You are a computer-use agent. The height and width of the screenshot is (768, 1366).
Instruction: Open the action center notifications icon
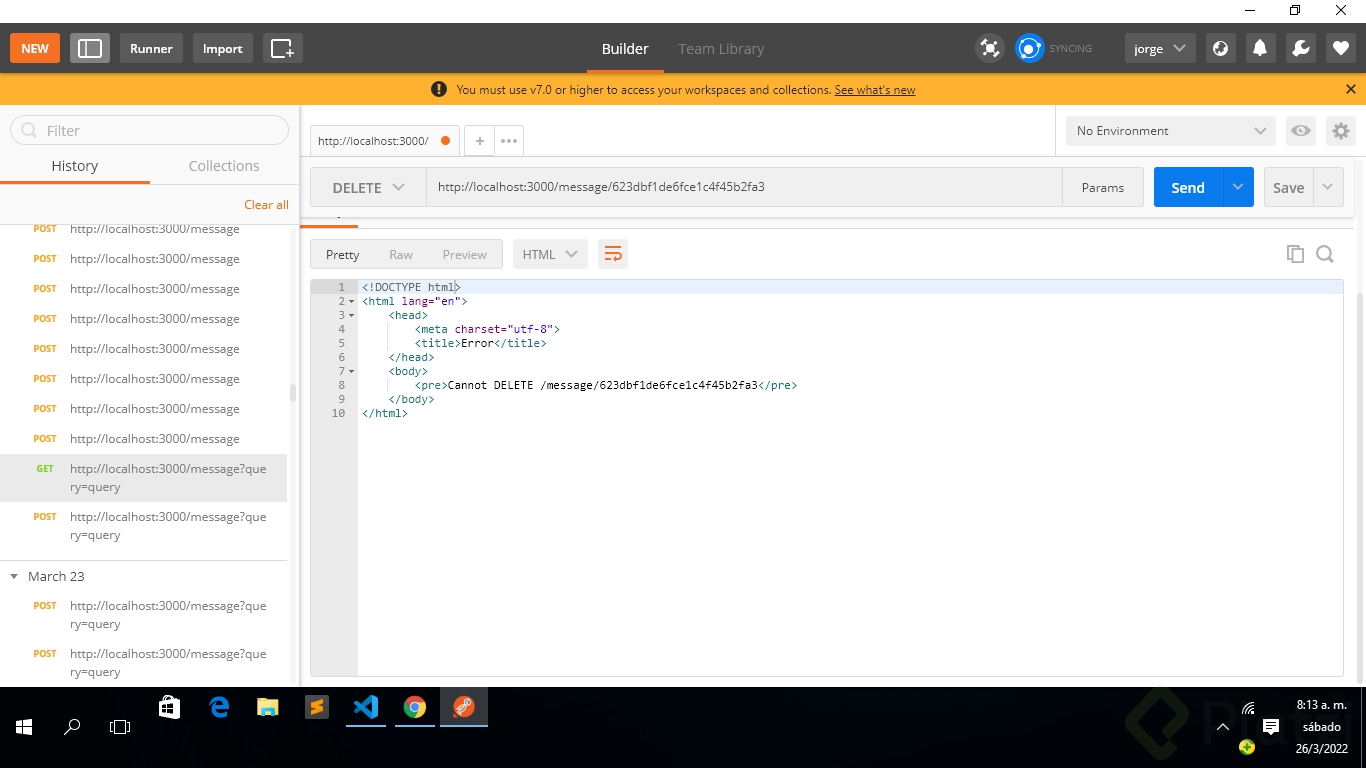coord(1271,727)
